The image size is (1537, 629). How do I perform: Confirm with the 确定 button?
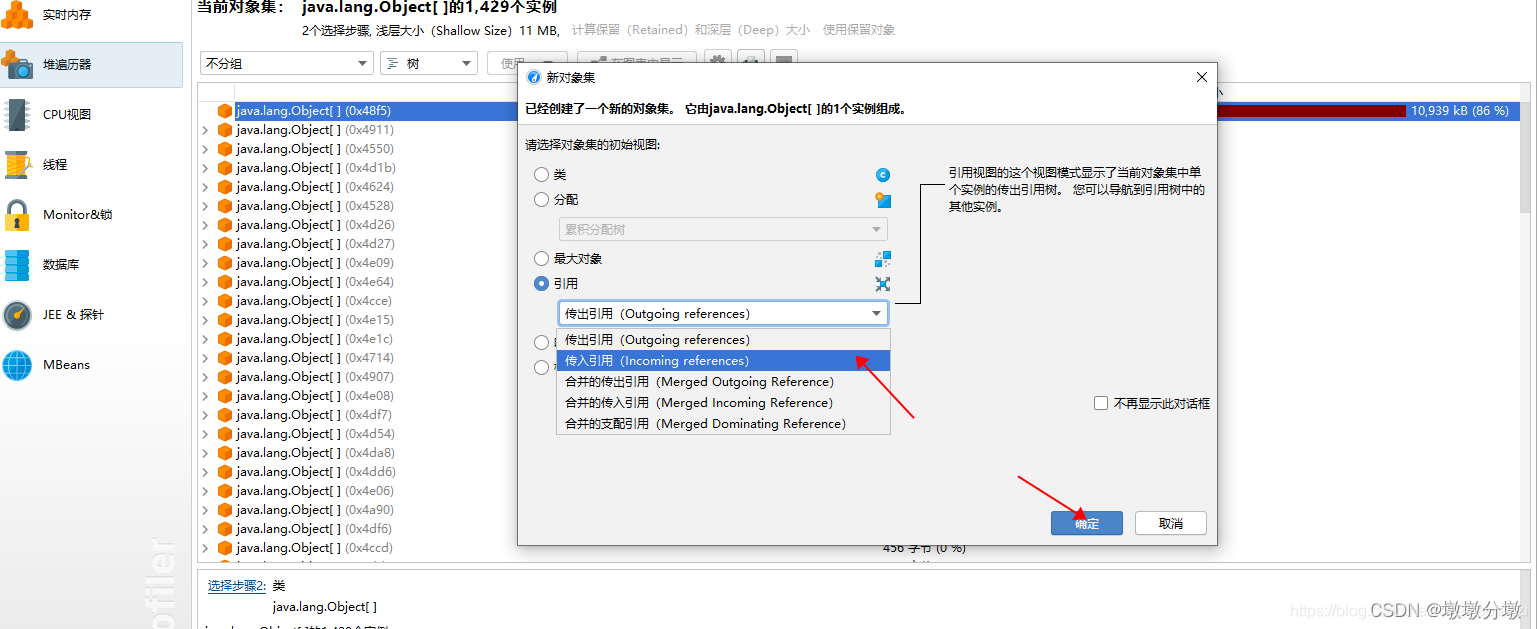pos(1087,524)
